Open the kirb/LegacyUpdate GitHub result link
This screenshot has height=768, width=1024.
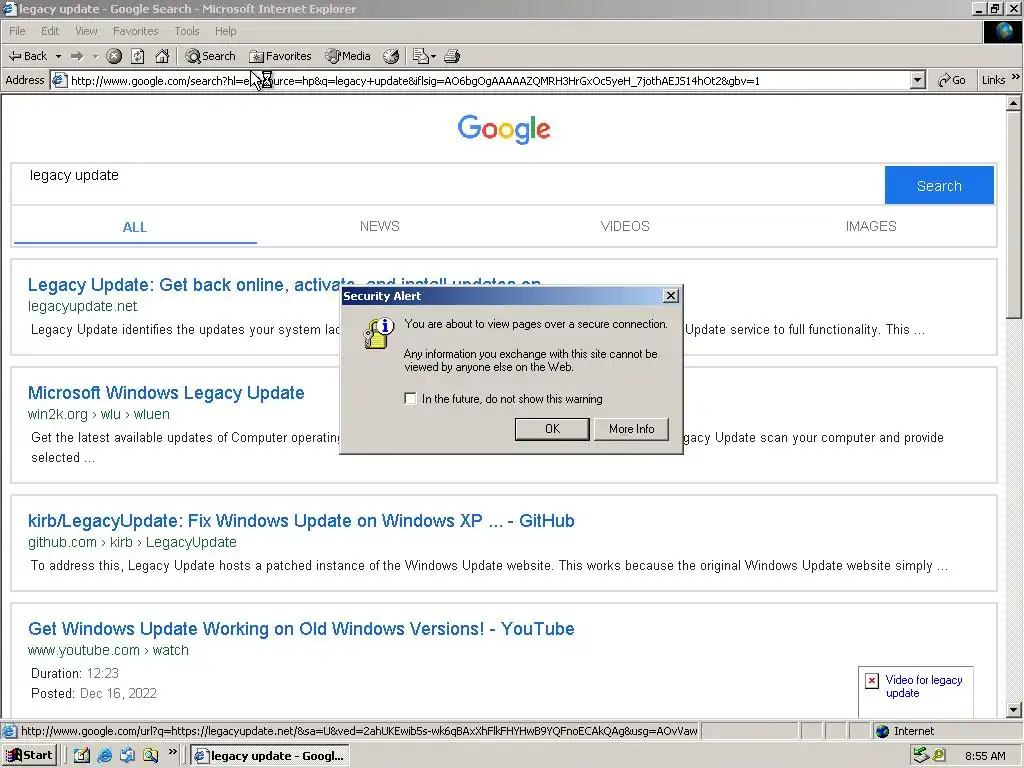tap(301, 520)
